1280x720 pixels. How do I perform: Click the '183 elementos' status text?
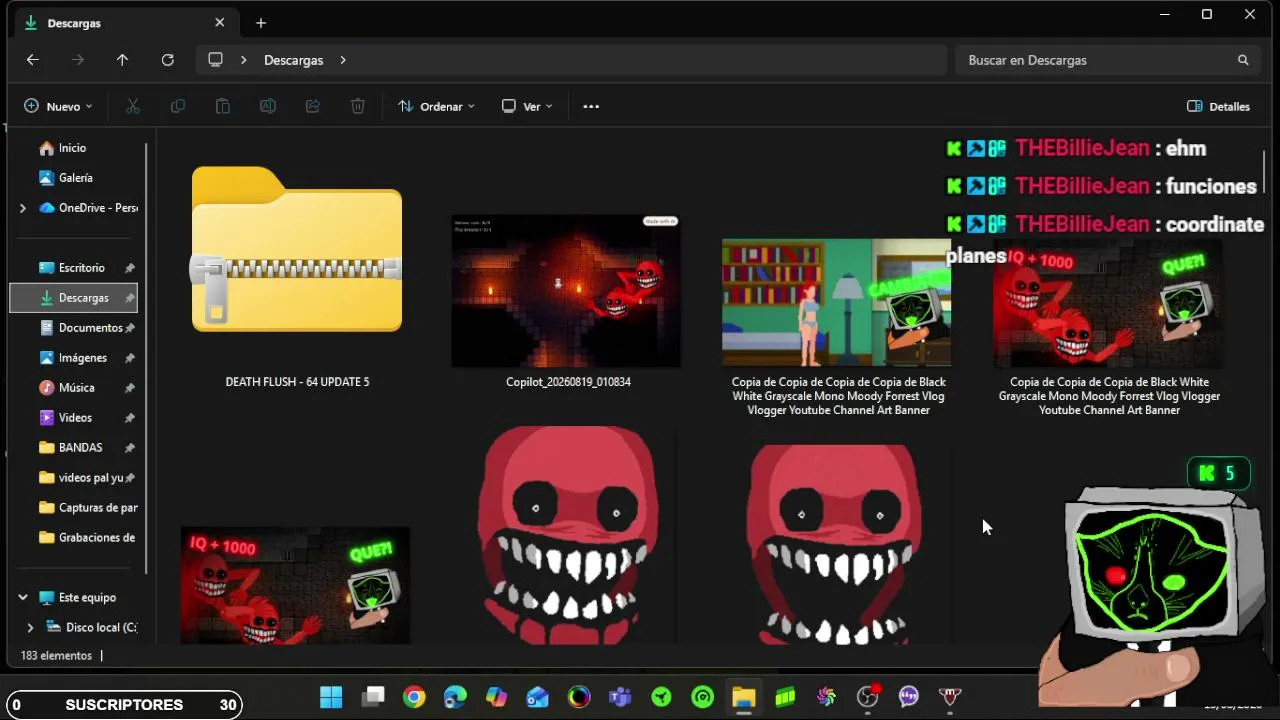[x=56, y=656]
